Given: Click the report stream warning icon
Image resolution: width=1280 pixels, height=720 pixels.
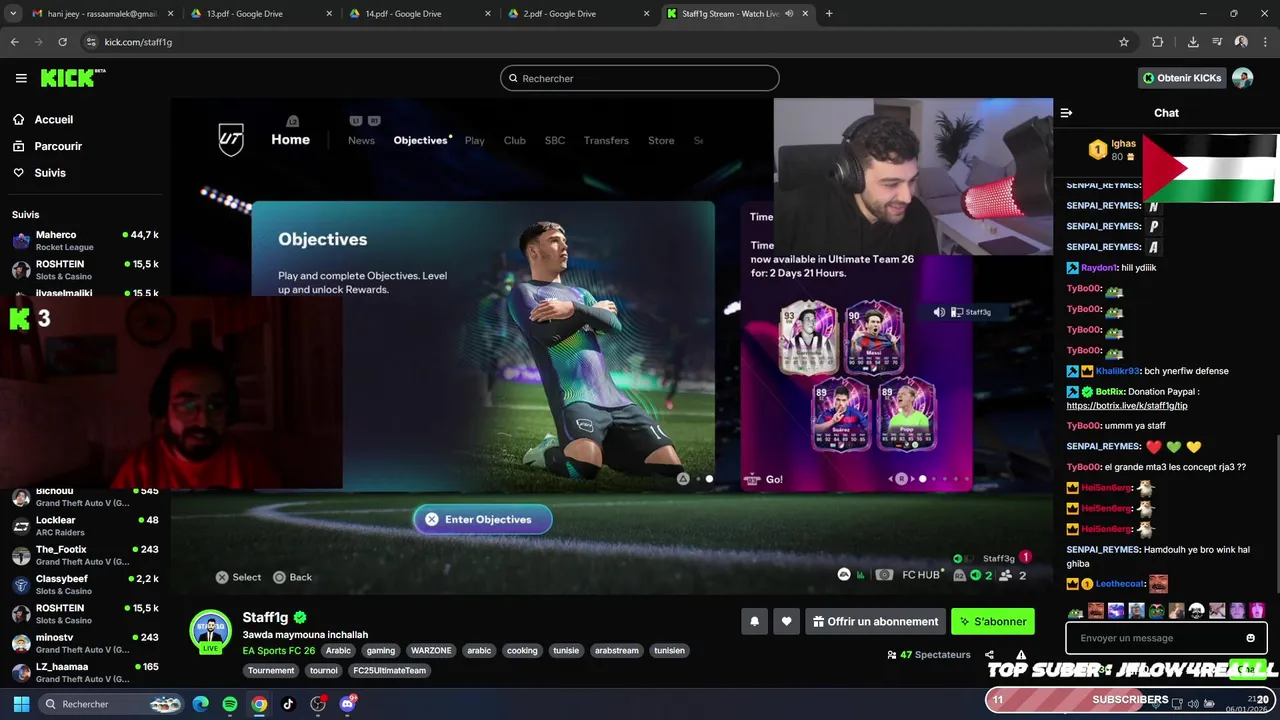Looking at the screenshot, I should click(x=1021, y=655).
